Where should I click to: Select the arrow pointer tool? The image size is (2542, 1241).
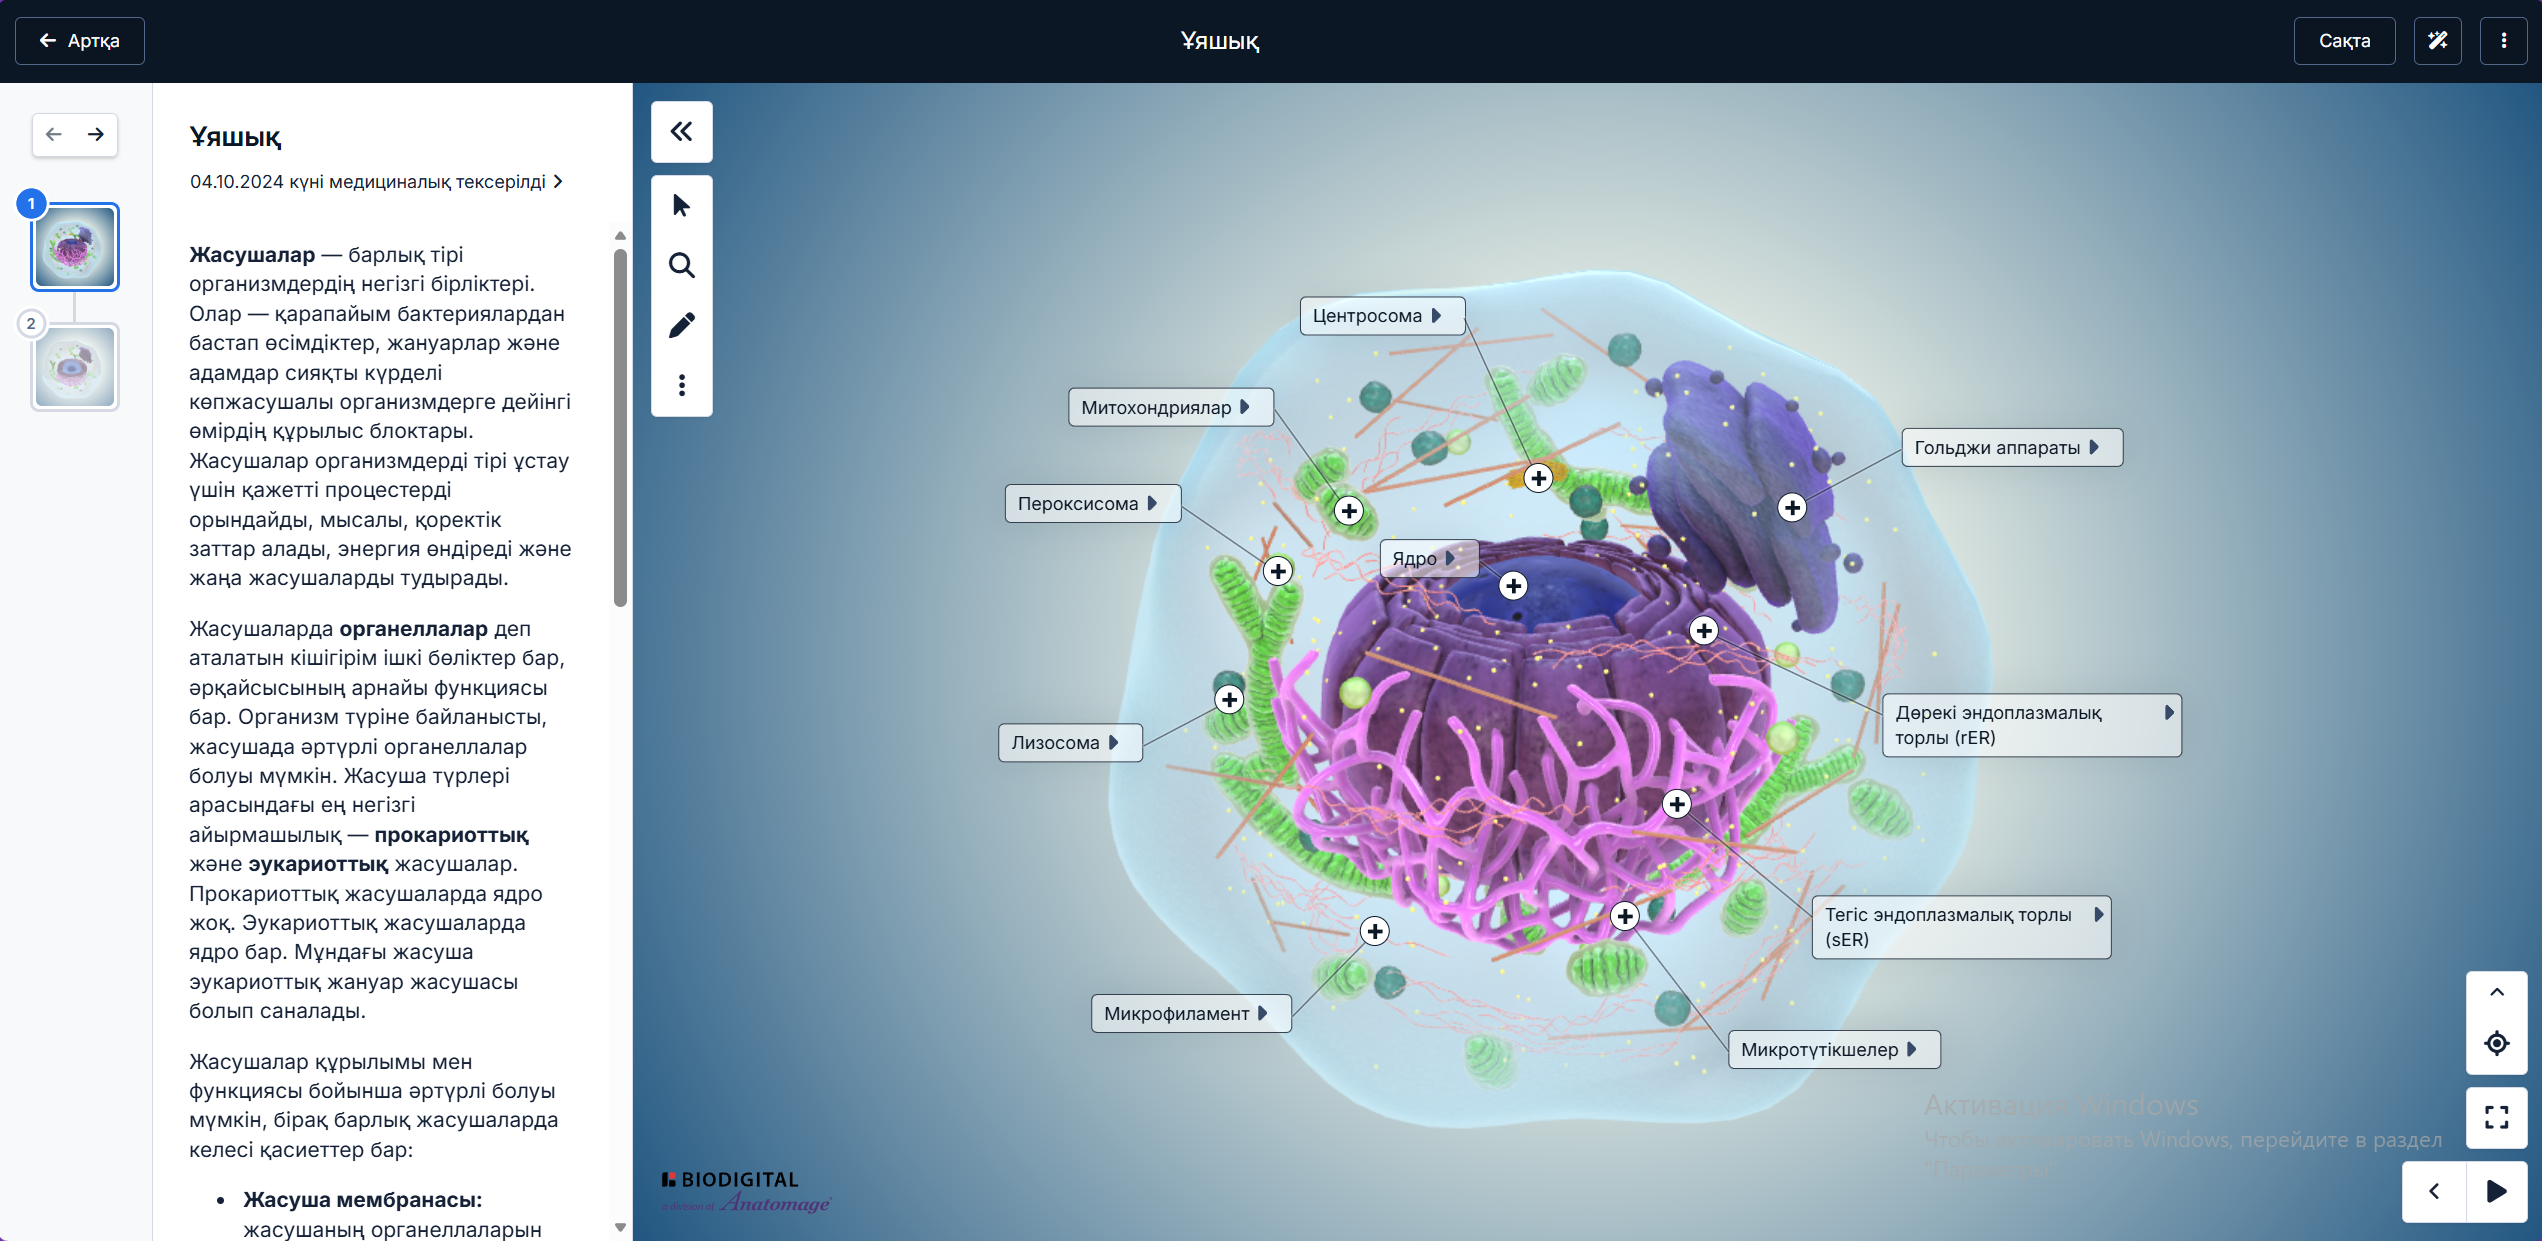[681, 206]
